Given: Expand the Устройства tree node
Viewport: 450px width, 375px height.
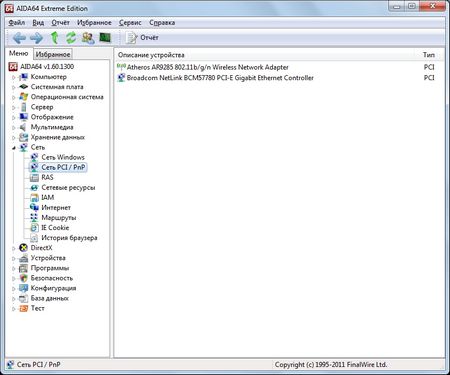Looking at the screenshot, I should pos(13,258).
